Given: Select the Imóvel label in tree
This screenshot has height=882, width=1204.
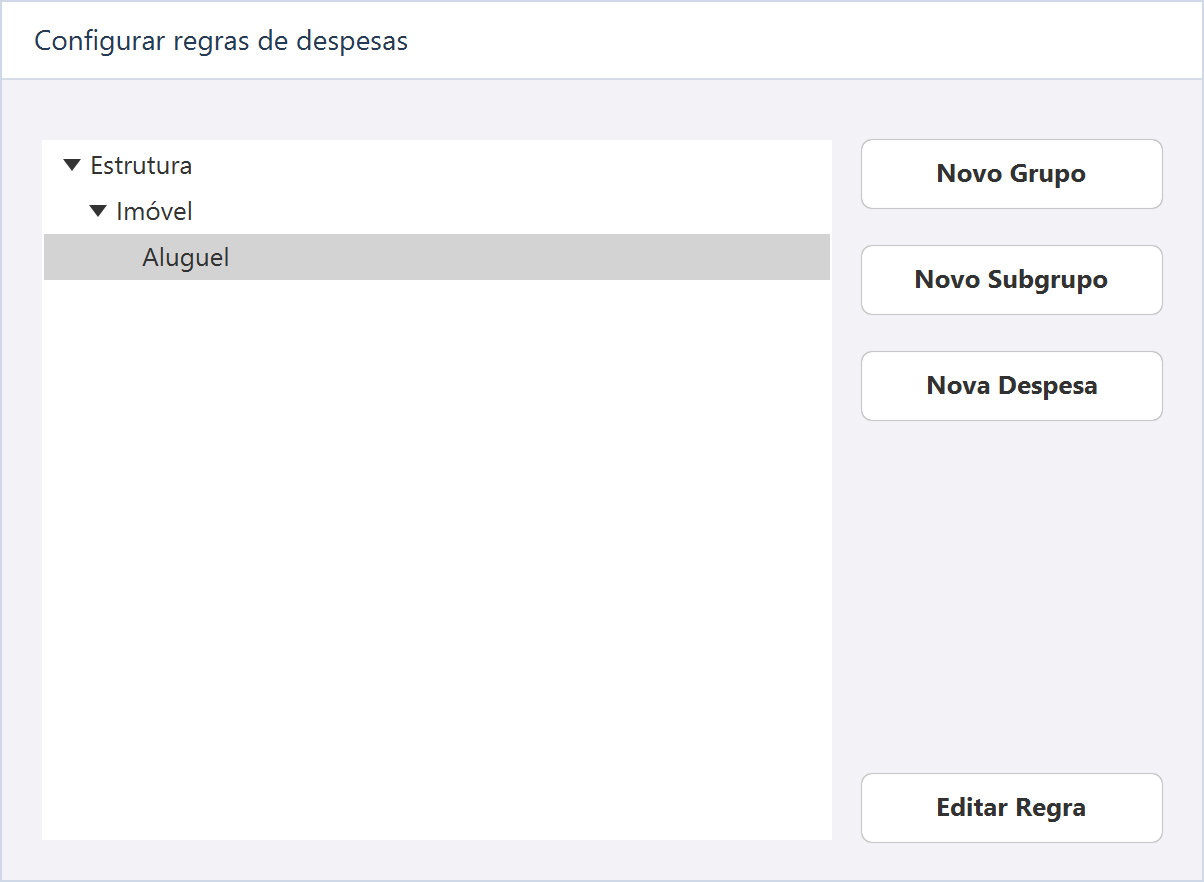Looking at the screenshot, I should click(154, 211).
